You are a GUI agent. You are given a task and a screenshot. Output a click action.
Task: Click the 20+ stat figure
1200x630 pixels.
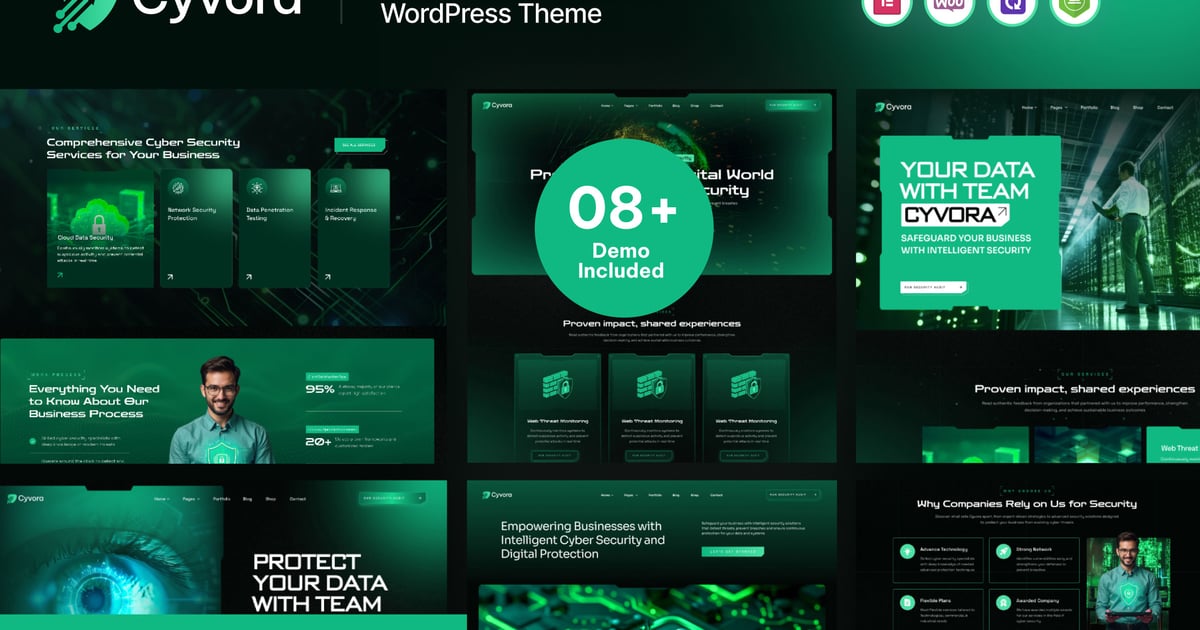[319, 441]
